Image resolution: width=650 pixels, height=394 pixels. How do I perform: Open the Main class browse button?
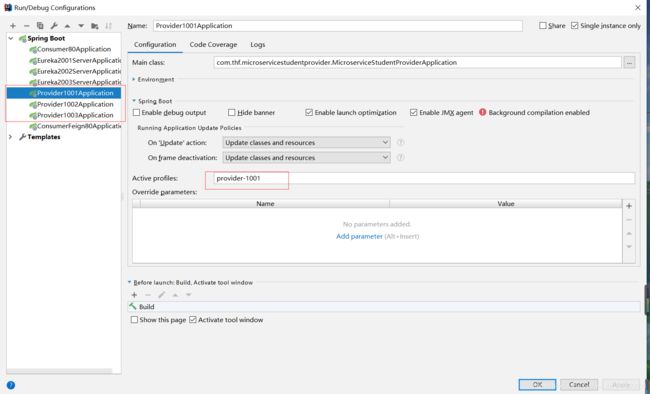[x=629, y=63]
